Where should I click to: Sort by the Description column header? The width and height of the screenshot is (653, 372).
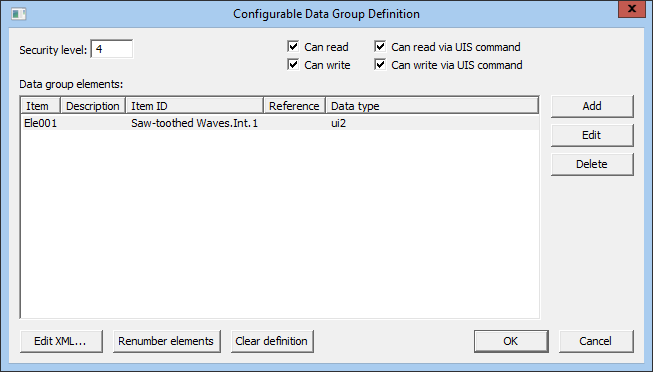coord(93,106)
